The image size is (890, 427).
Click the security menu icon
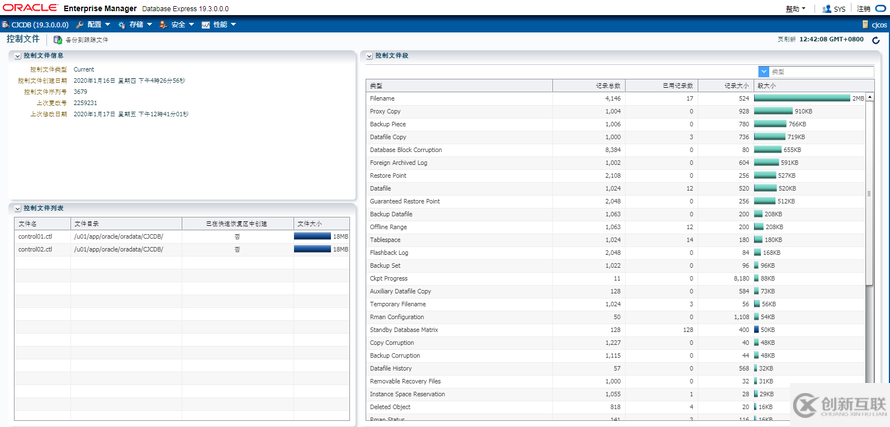pos(163,24)
